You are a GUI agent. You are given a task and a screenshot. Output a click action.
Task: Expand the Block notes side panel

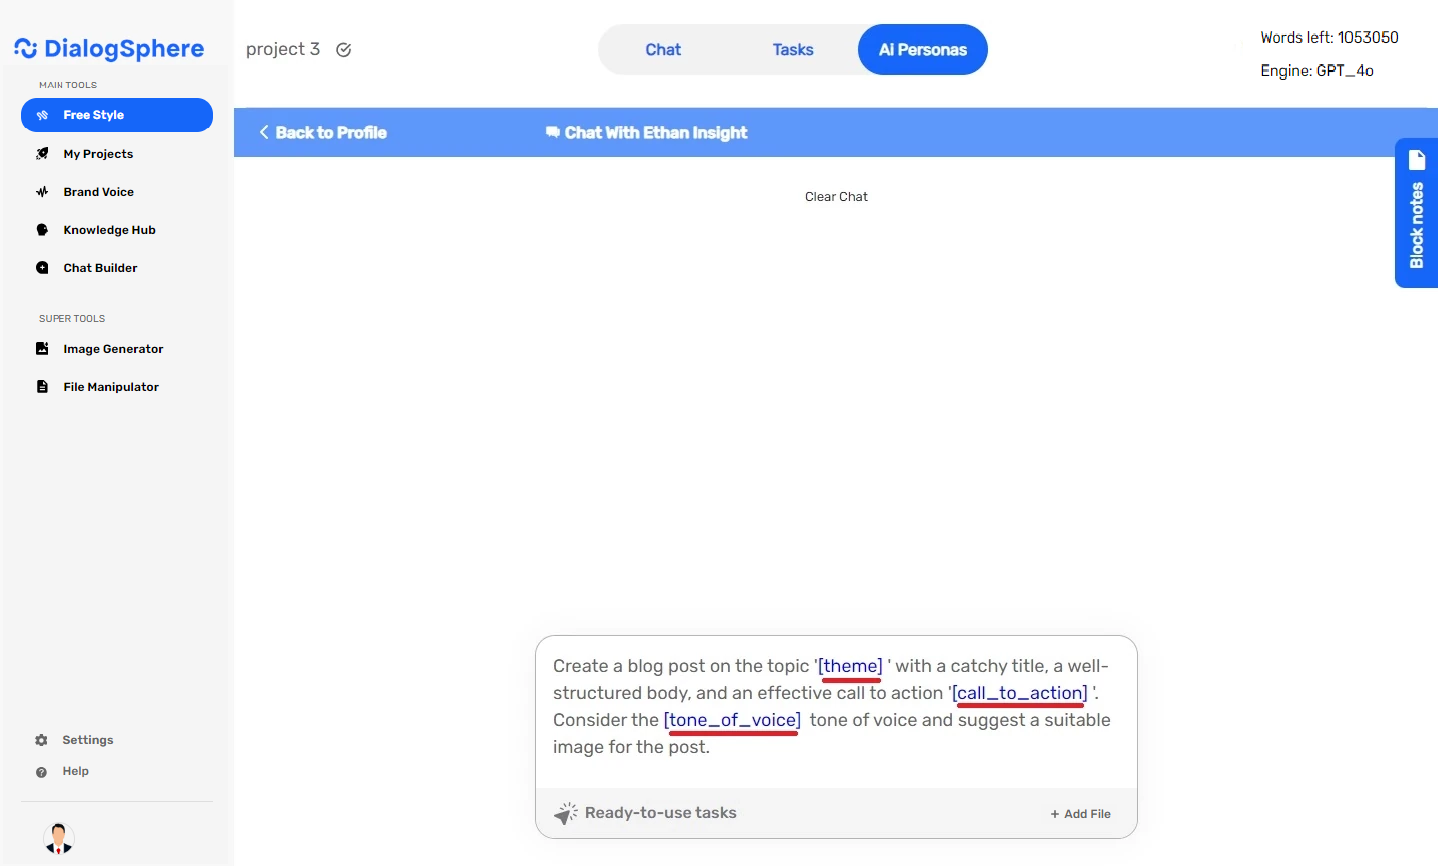(x=1416, y=213)
